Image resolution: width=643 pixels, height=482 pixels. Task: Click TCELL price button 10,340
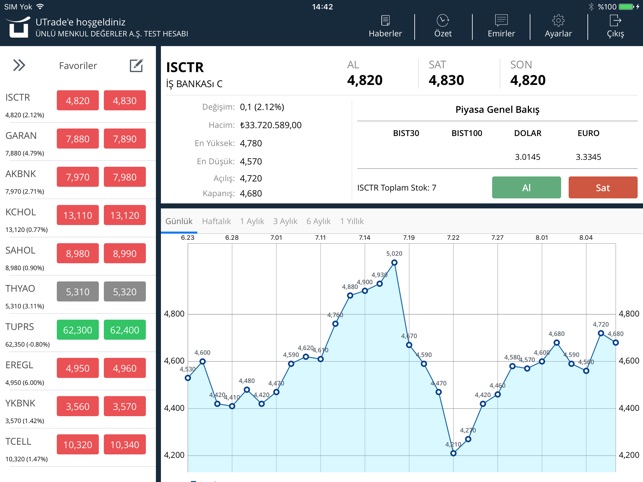pyautogui.click(x=125, y=445)
